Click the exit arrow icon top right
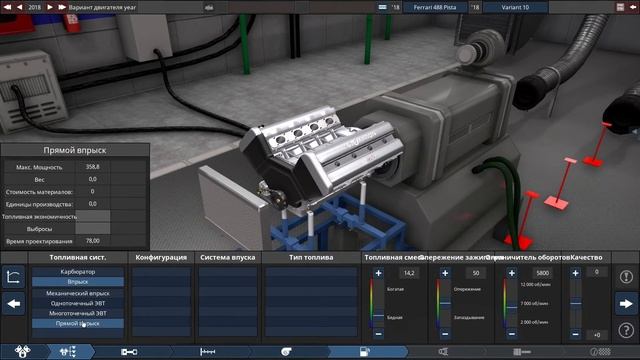The width and height of the screenshot is (640, 360). pyautogui.click(x=633, y=7)
